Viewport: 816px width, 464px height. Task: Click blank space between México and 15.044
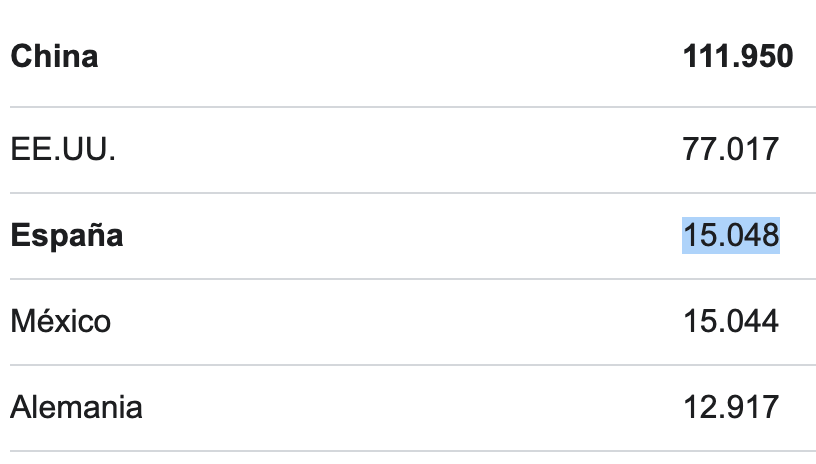point(390,322)
